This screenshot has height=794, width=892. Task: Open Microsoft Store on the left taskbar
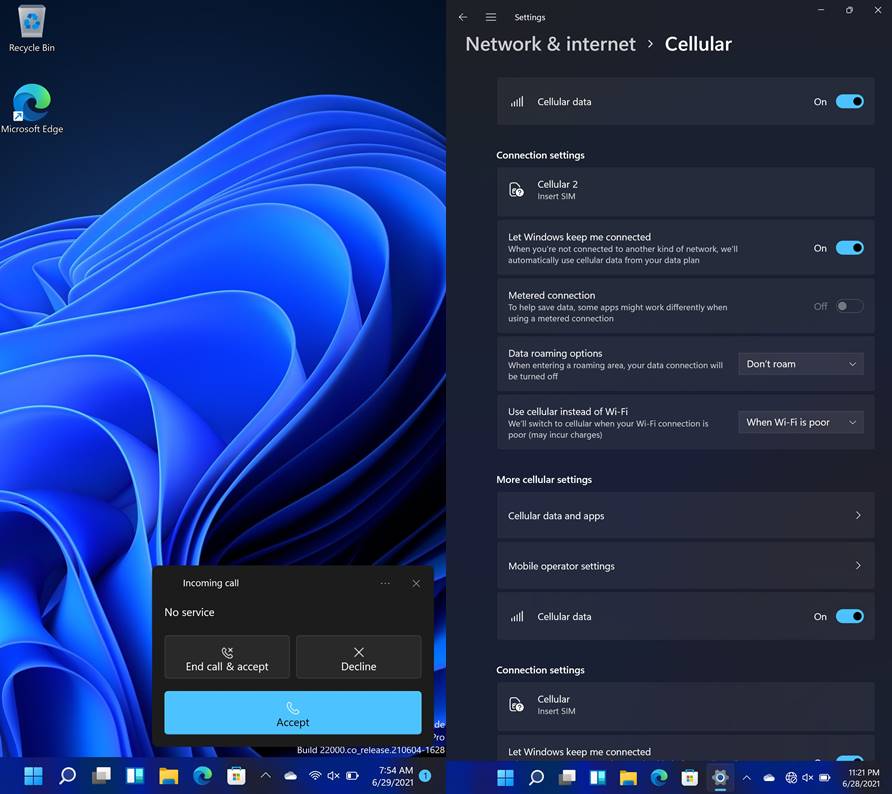click(x=236, y=775)
